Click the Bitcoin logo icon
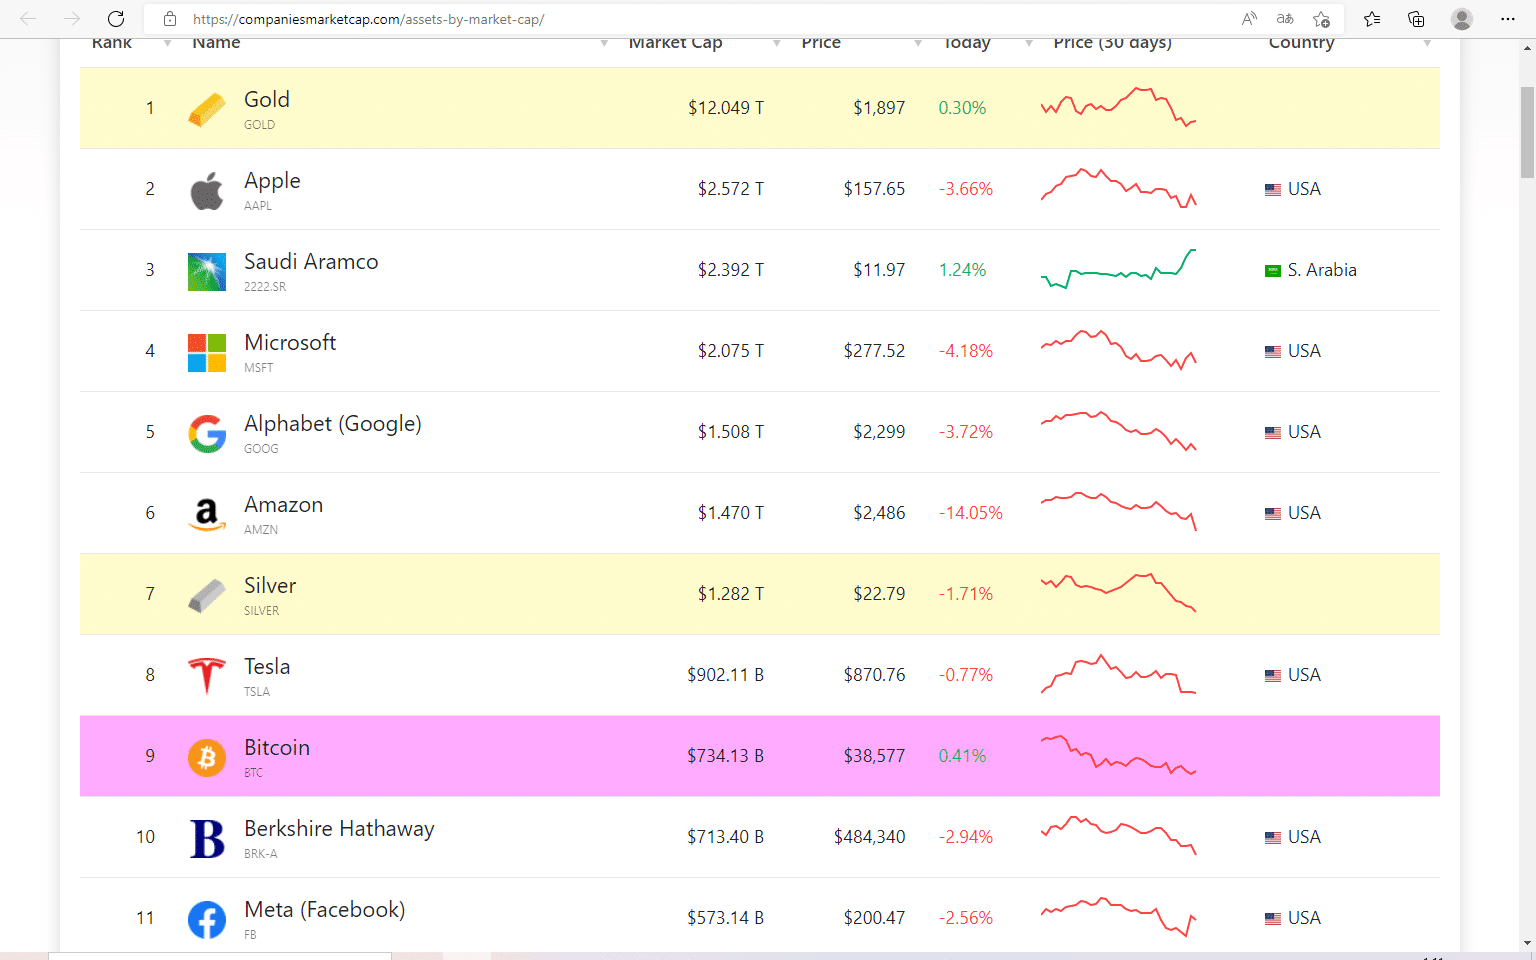This screenshot has width=1536, height=960. (x=207, y=757)
